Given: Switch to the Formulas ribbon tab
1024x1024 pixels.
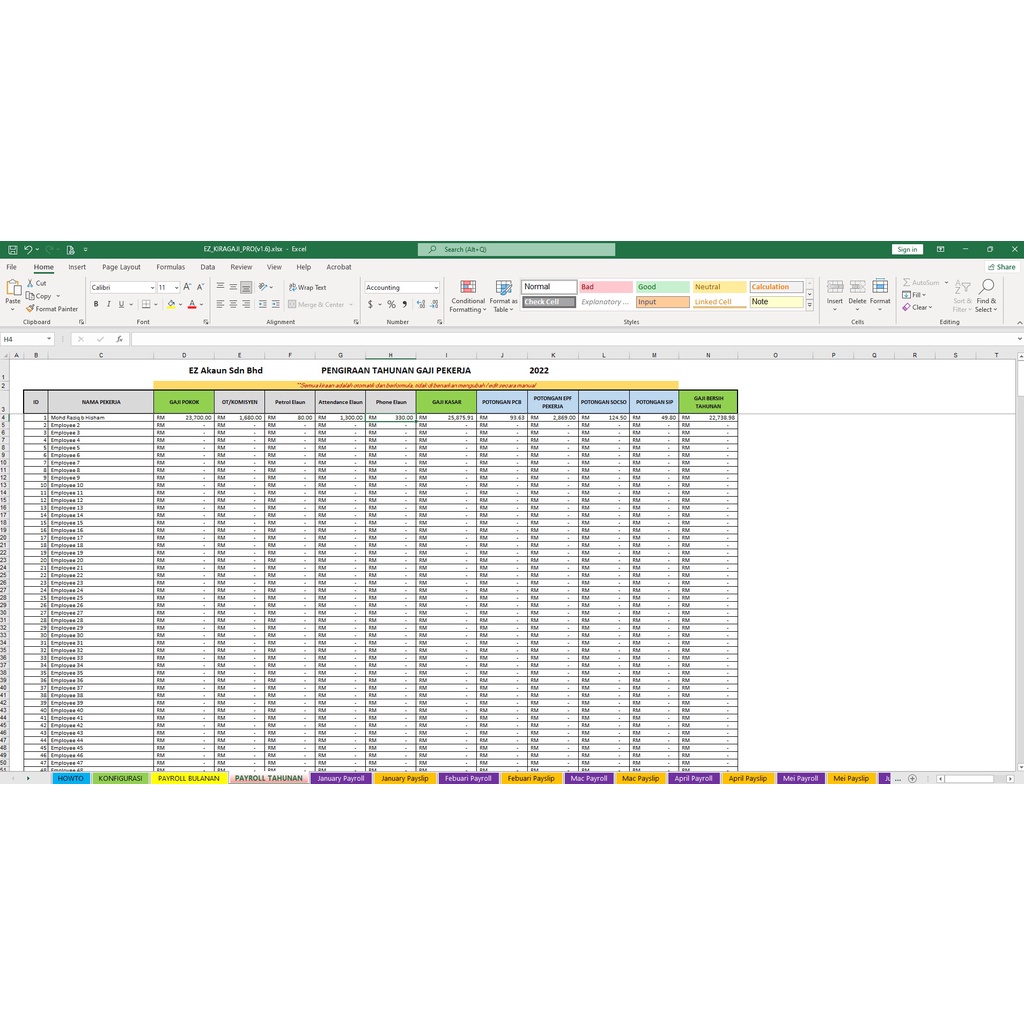Looking at the screenshot, I should click(170, 267).
